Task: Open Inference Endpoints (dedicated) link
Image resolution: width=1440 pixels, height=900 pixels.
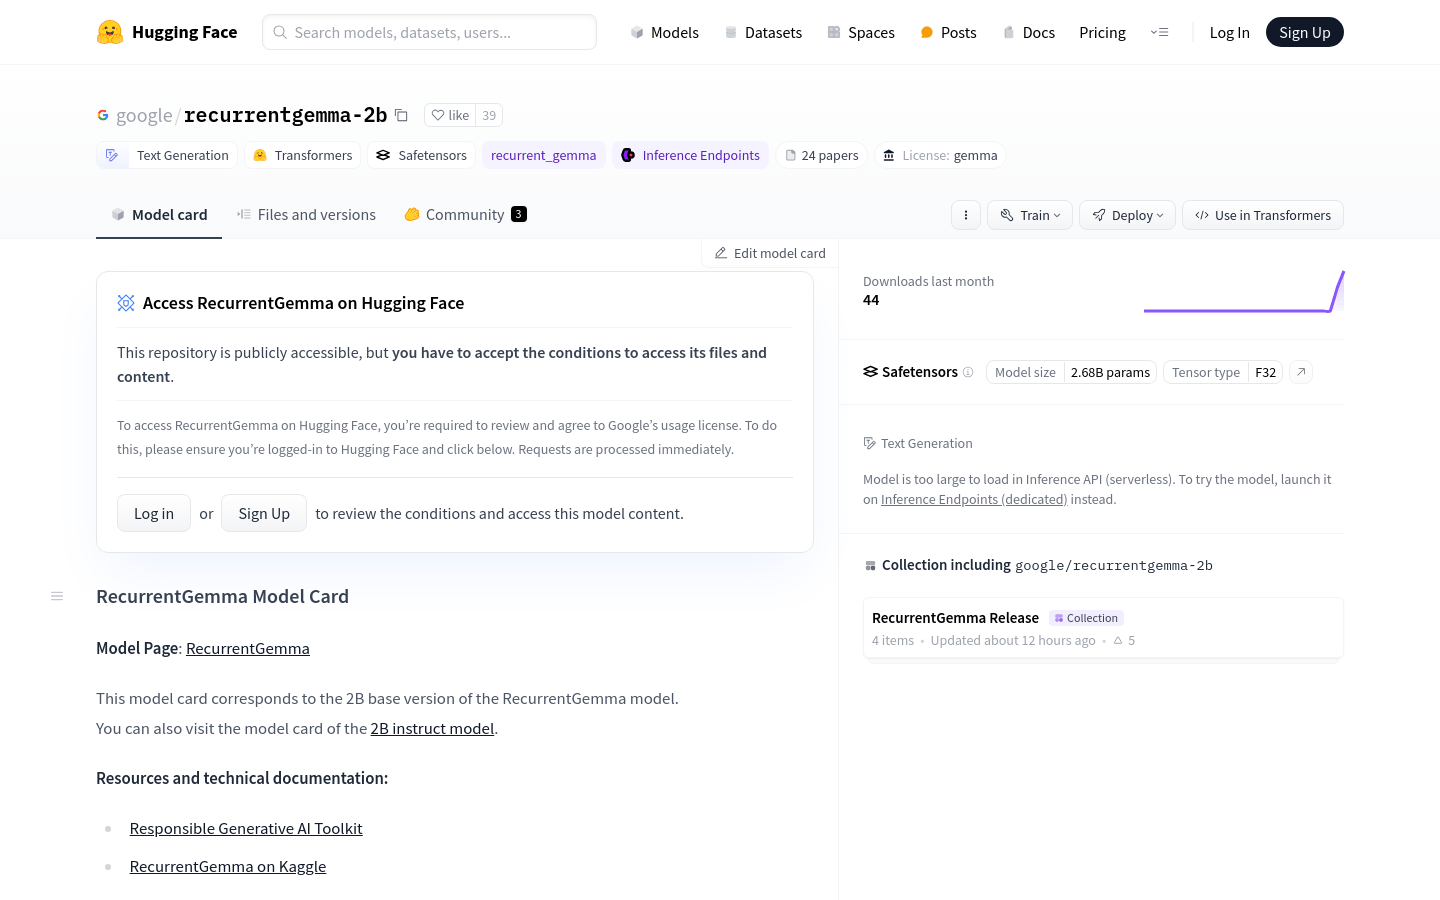Action: coord(974,499)
